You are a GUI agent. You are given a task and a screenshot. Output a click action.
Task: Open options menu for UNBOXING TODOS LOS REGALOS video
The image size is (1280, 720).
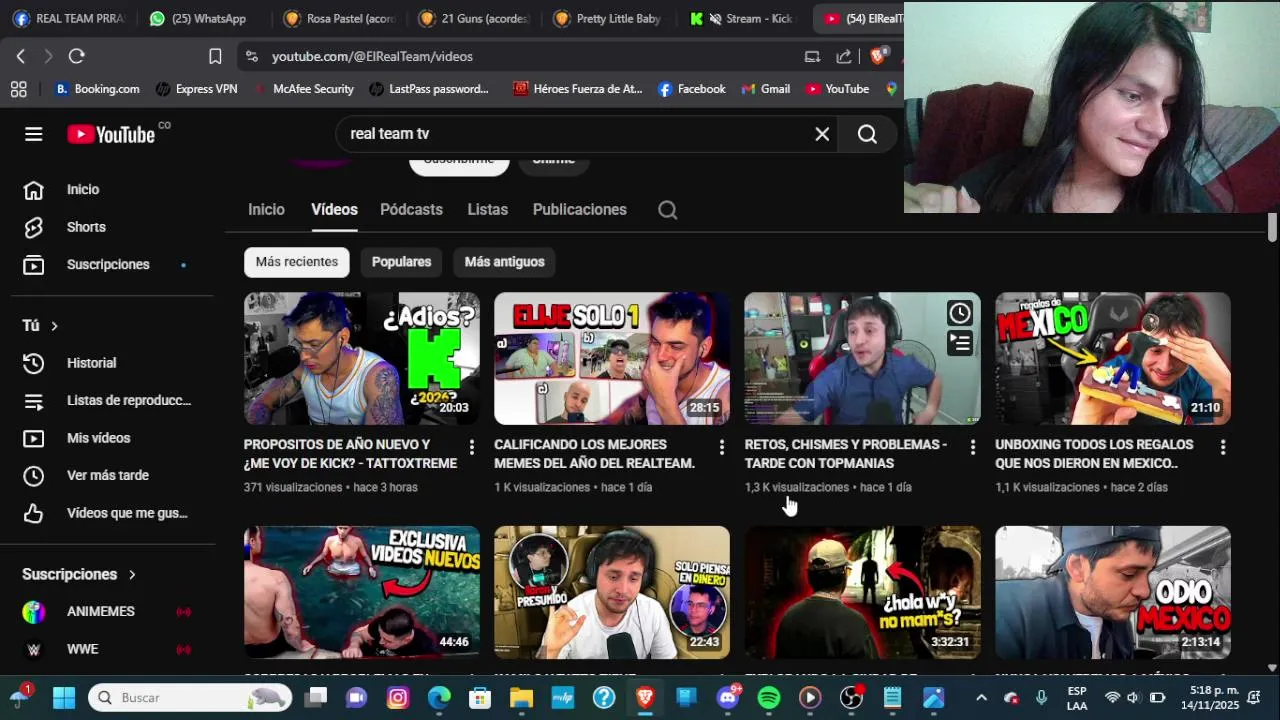1223,447
